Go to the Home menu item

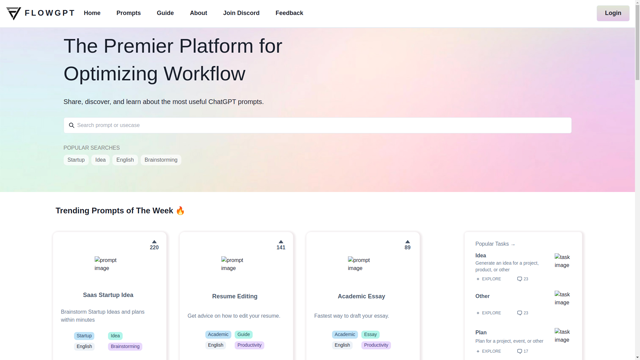tap(92, 13)
